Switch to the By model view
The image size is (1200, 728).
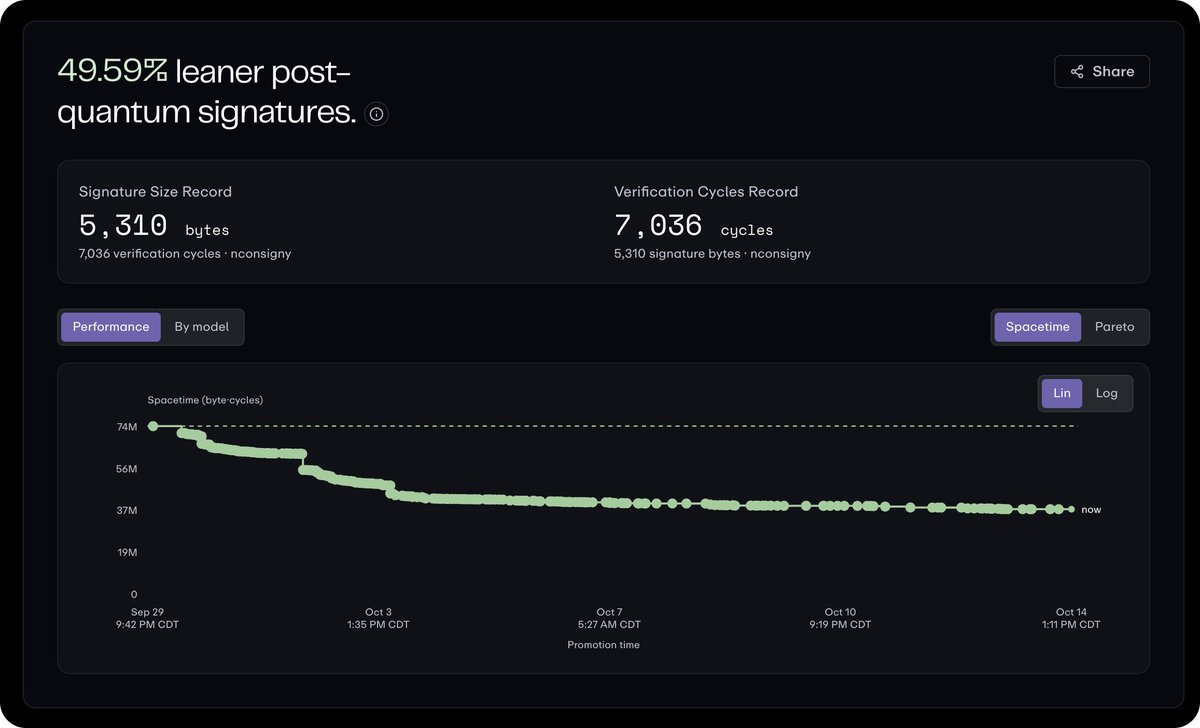coord(201,327)
